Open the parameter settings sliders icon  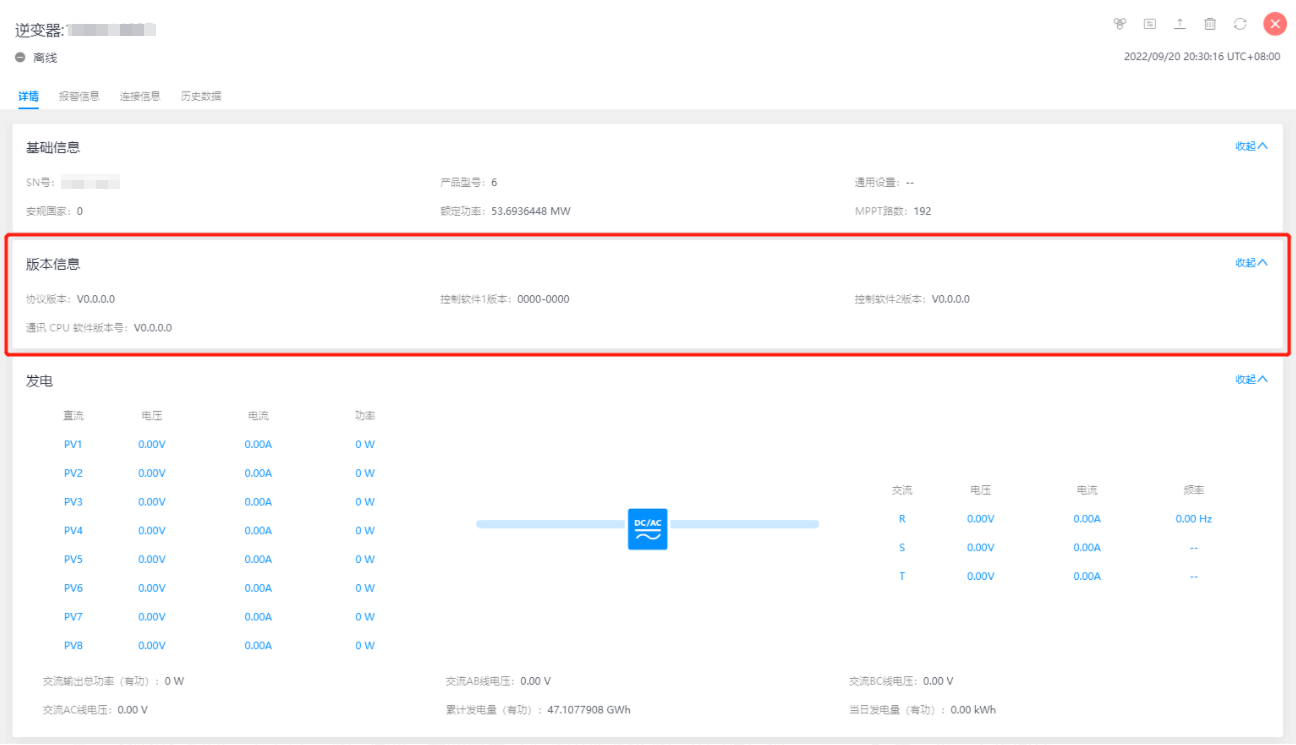coord(1150,24)
